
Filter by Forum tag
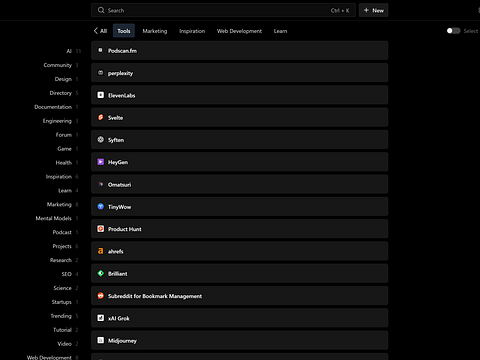pos(64,135)
